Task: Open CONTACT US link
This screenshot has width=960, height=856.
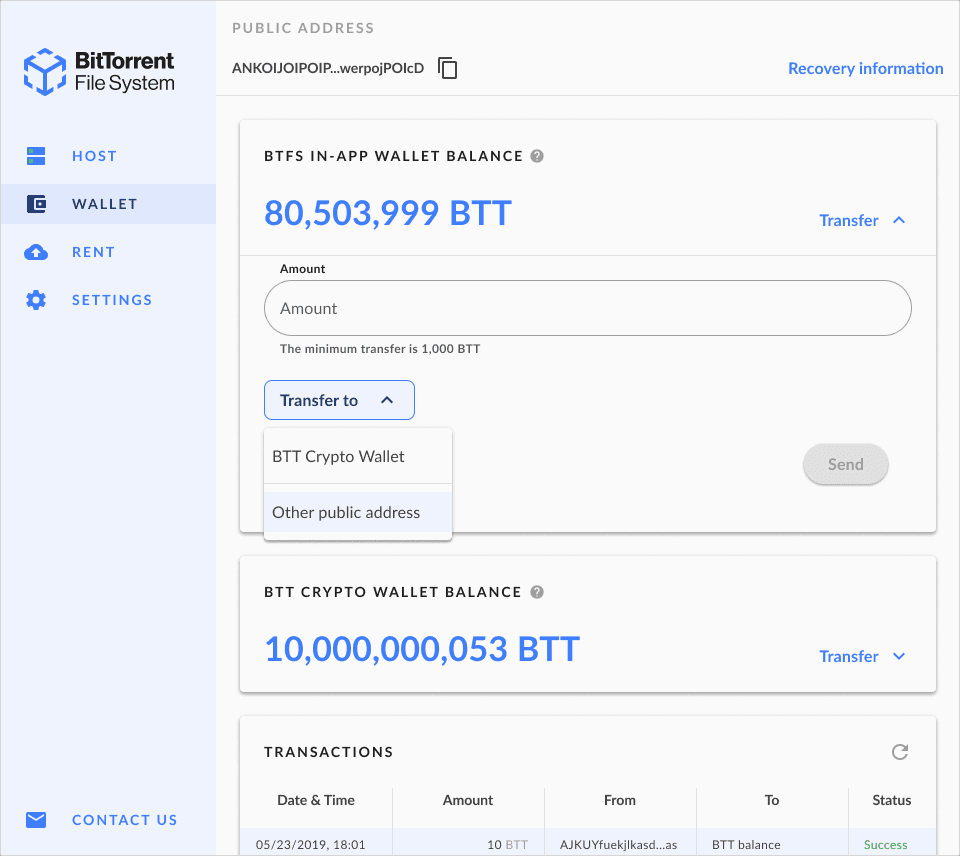Action: (x=125, y=820)
